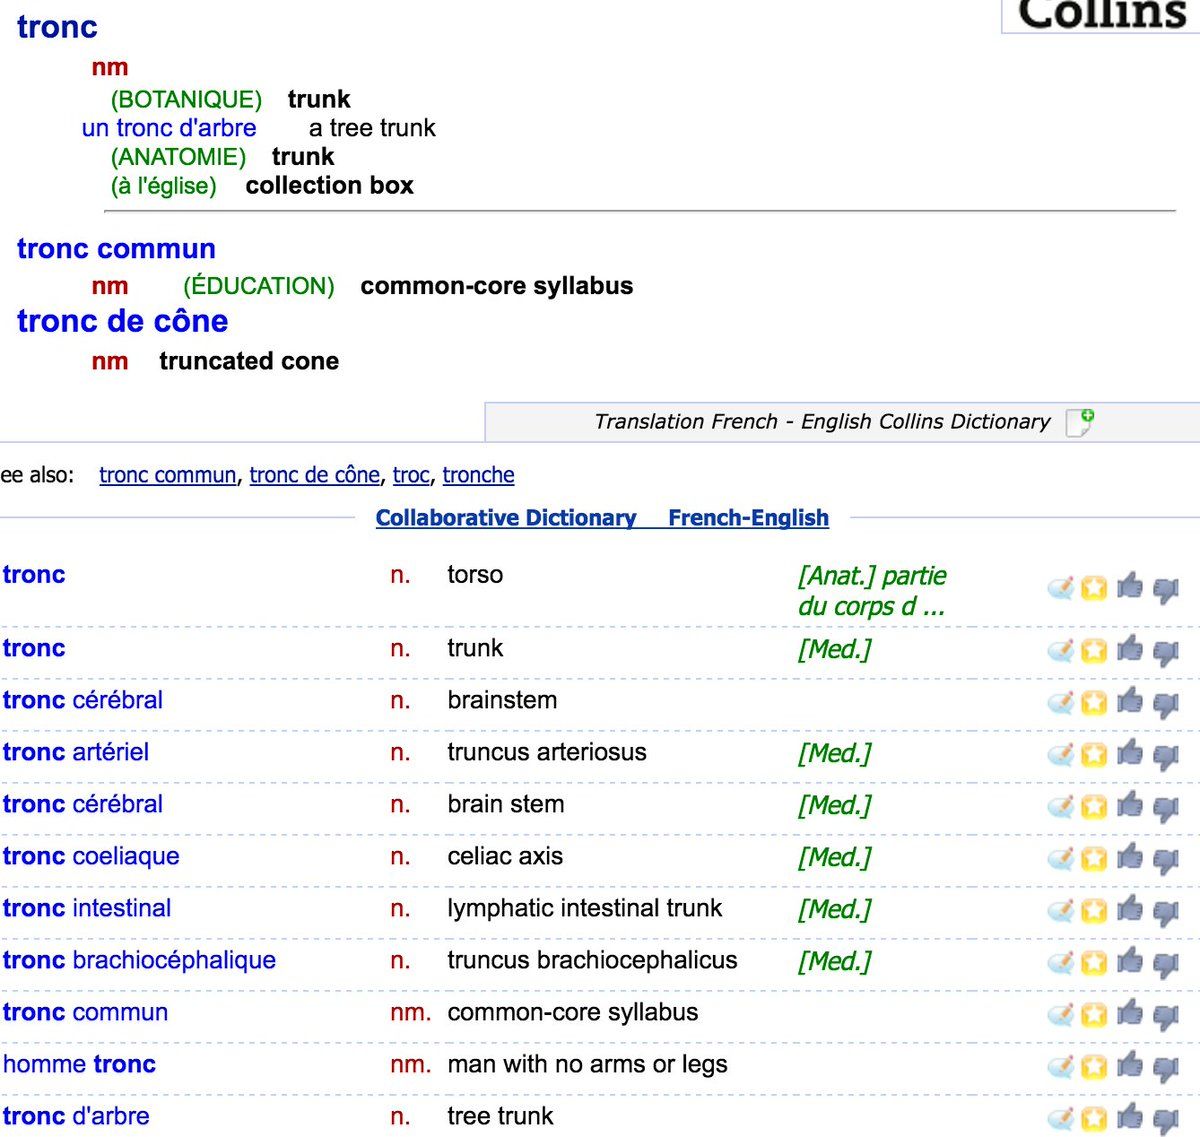Image resolution: width=1200 pixels, height=1137 pixels.
Task: Follow the 'tronc de cône' see-also link
Action: (314, 475)
